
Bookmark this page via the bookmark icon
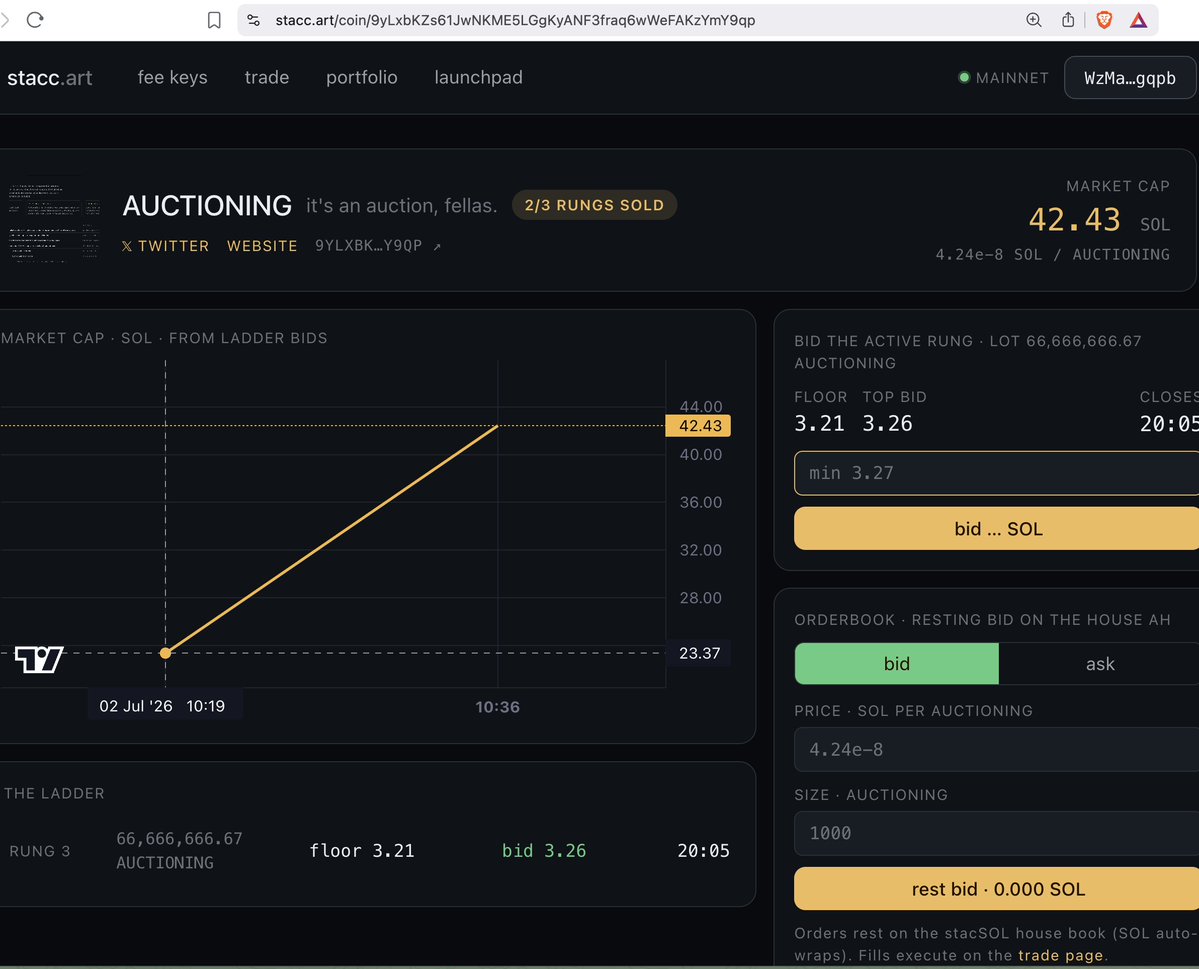point(214,20)
